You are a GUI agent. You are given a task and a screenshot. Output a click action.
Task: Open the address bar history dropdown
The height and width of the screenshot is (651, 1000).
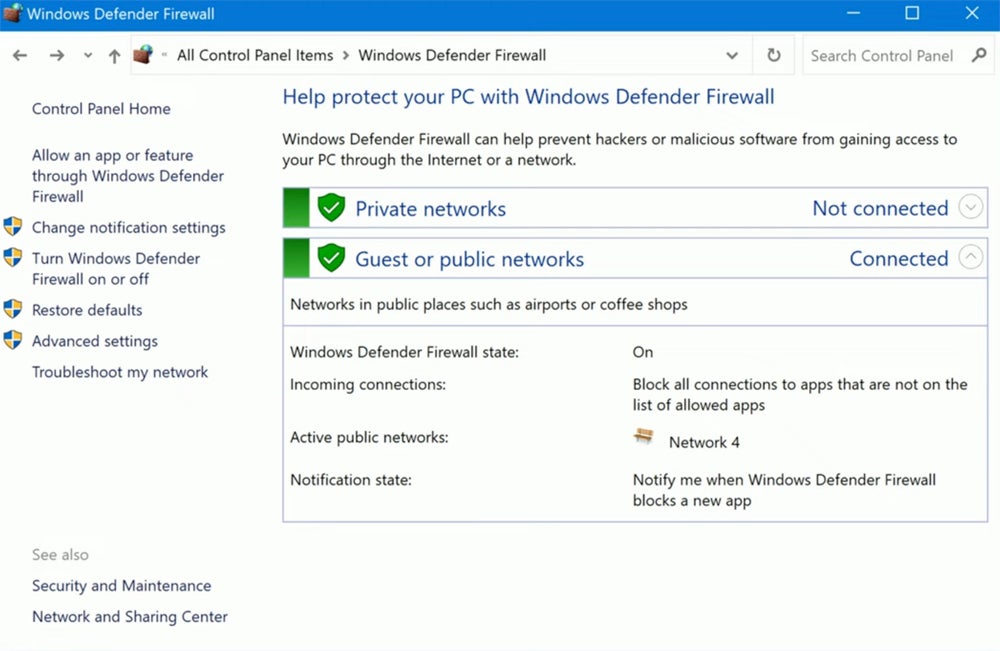click(x=732, y=56)
